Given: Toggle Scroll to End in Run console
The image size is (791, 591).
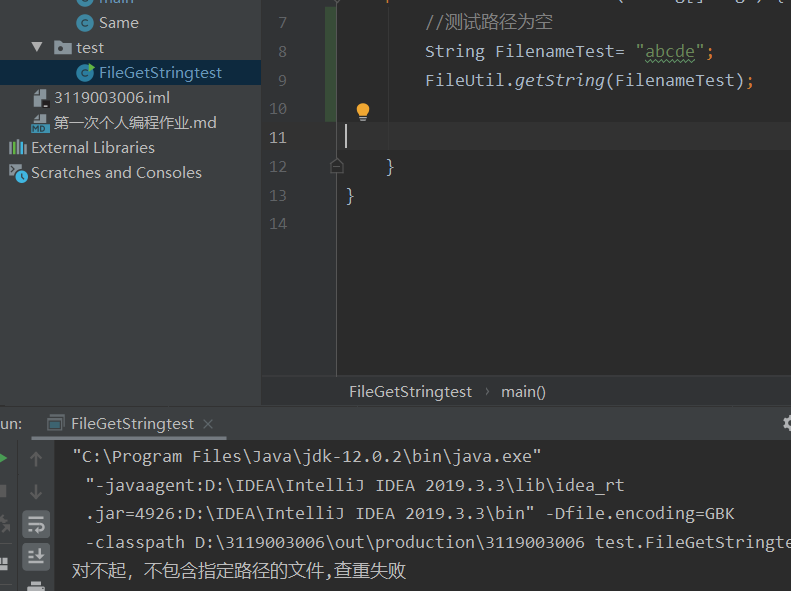Looking at the screenshot, I should pyautogui.click(x=36, y=555).
